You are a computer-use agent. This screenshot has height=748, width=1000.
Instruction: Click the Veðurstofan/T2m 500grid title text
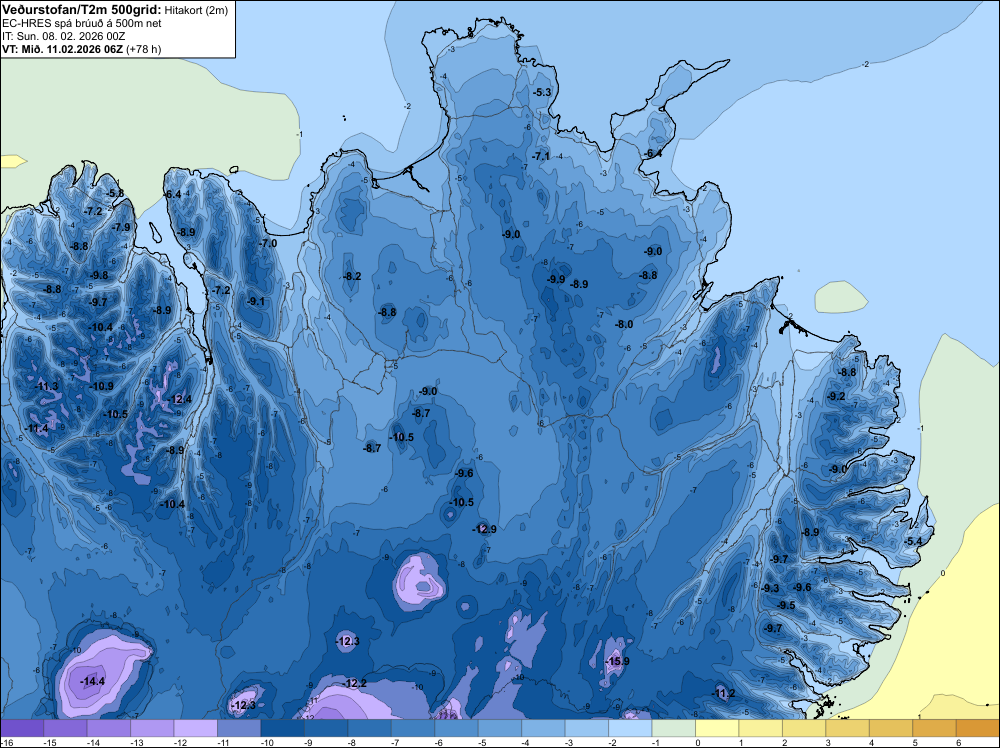[x=82, y=9]
